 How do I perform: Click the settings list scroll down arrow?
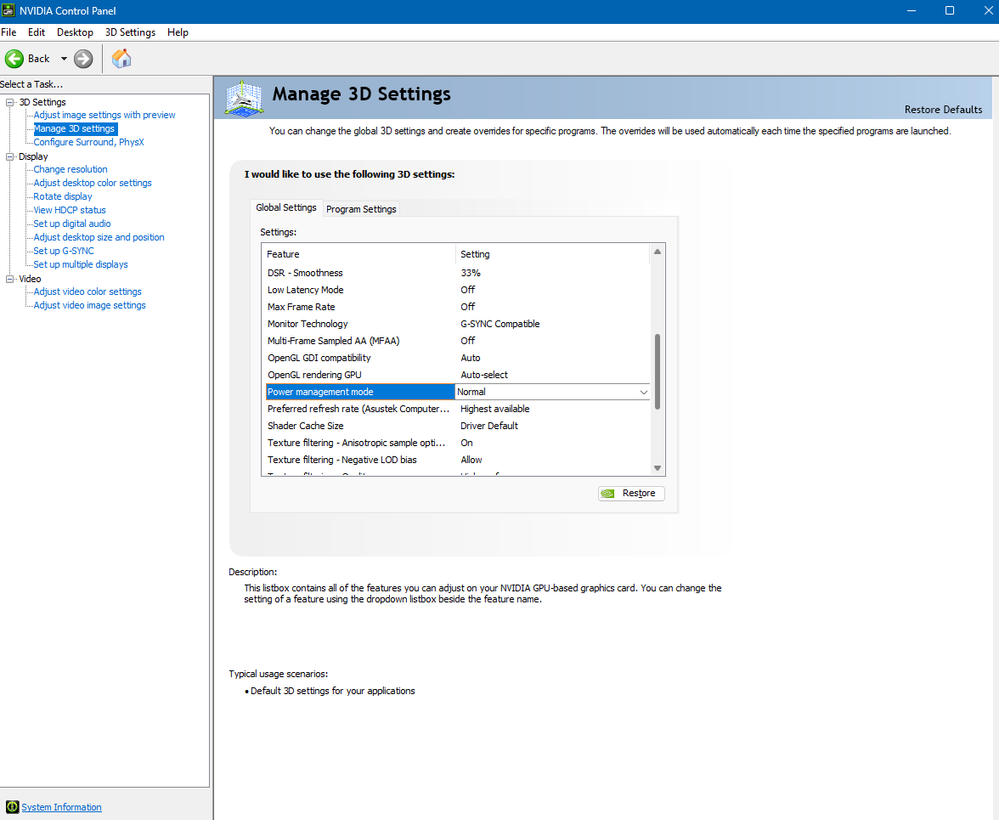point(658,468)
